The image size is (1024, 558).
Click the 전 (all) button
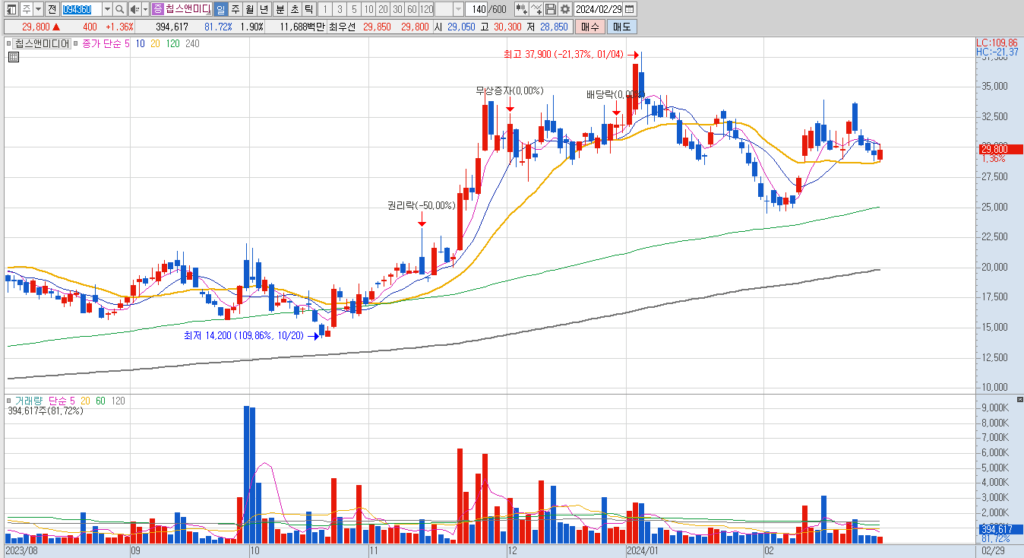click(x=52, y=9)
